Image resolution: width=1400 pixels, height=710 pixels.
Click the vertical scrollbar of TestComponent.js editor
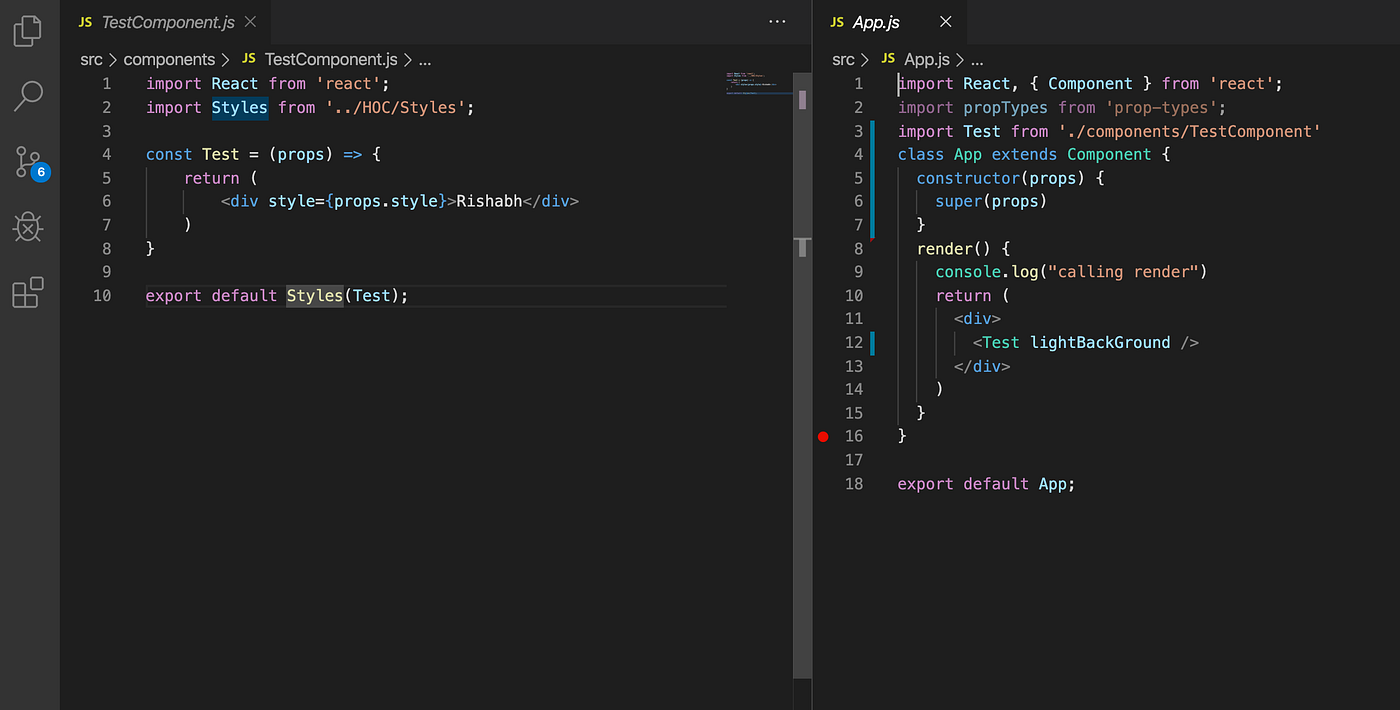(x=802, y=98)
